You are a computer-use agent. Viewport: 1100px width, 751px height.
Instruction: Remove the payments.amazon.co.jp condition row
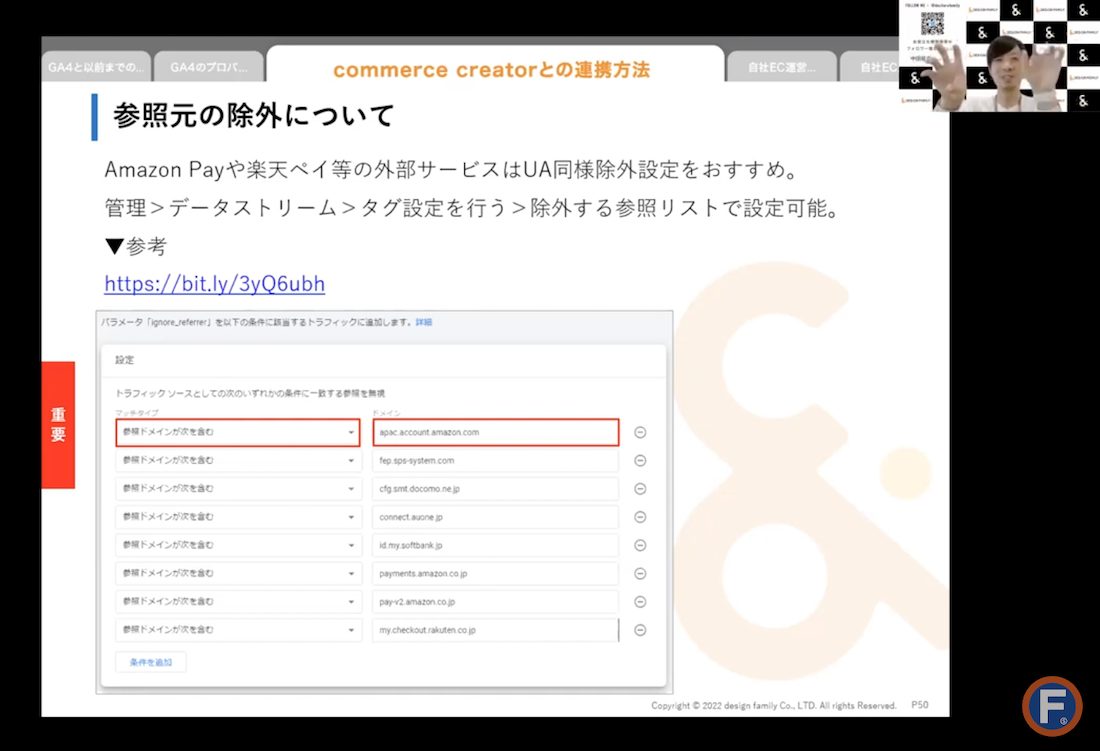click(x=640, y=574)
